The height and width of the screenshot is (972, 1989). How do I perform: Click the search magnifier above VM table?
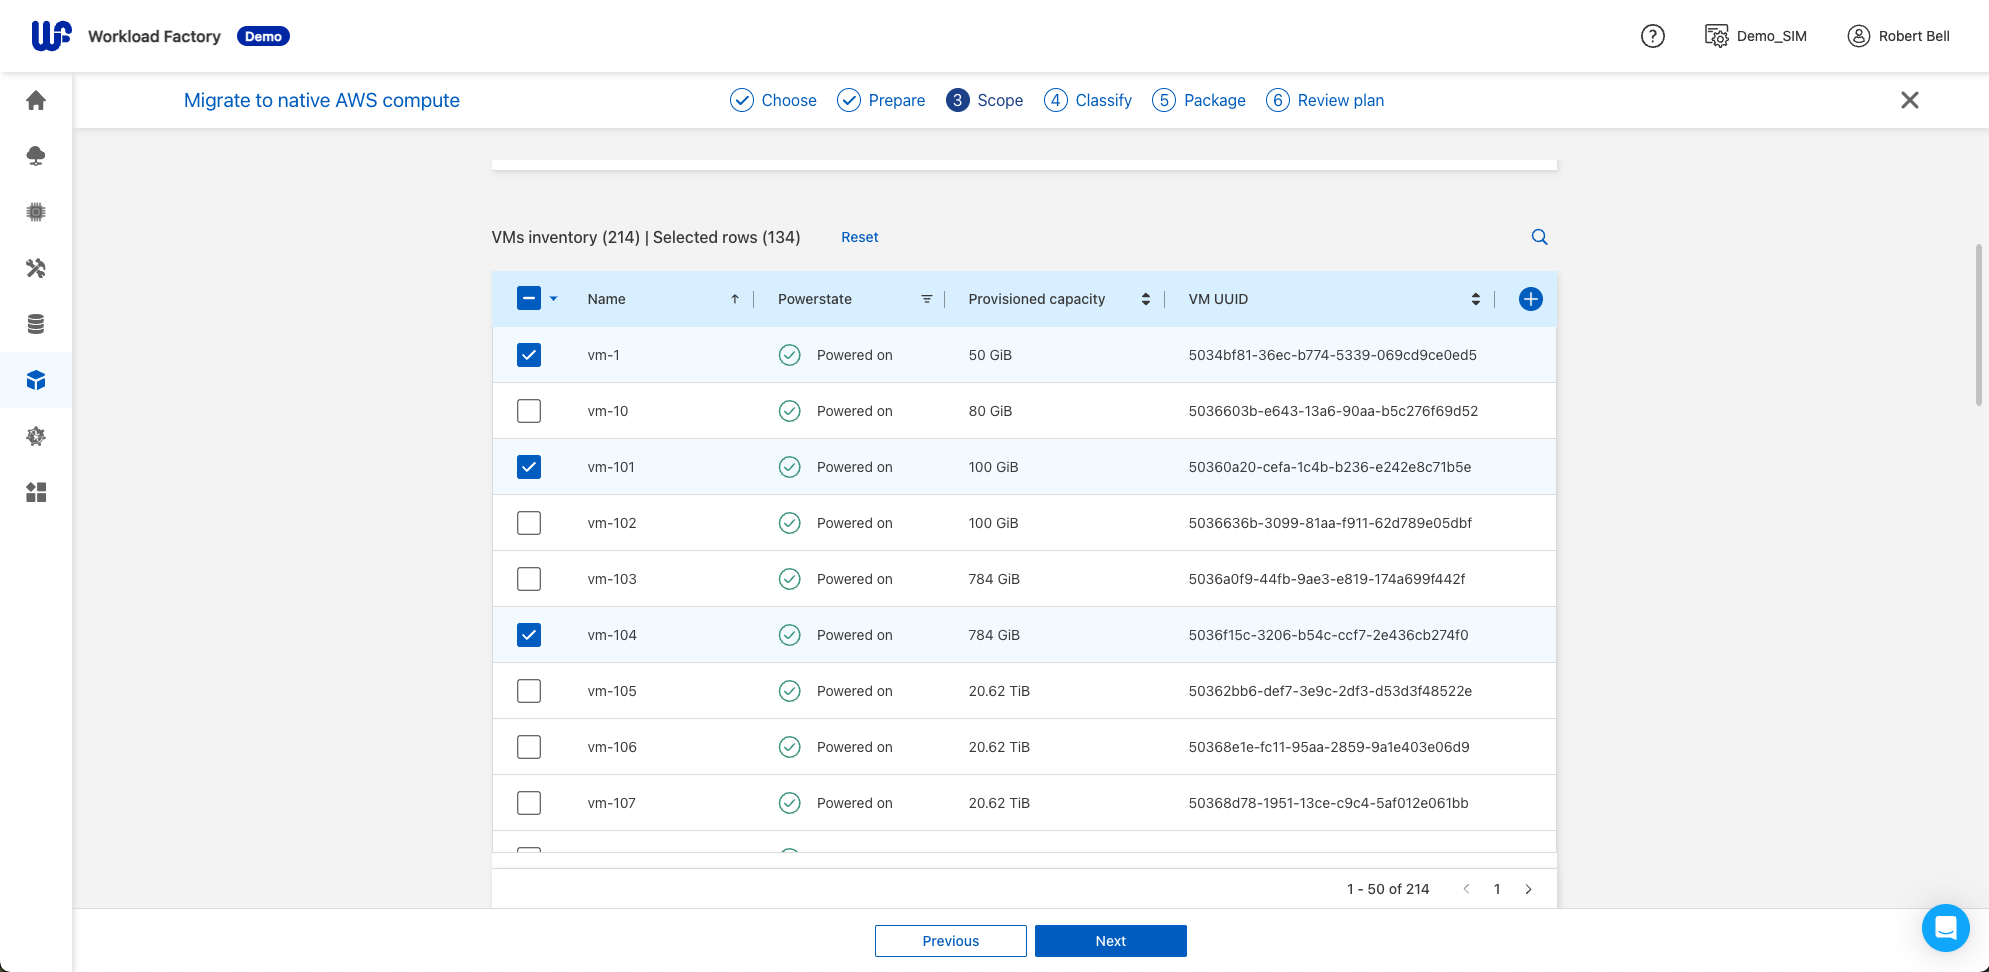point(1539,237)
